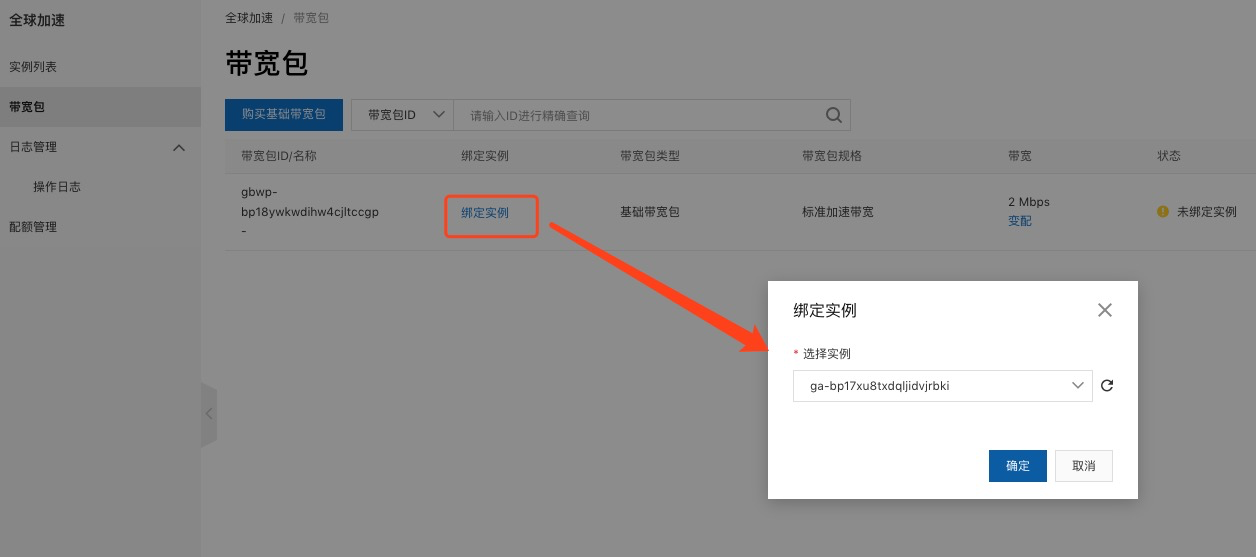Screen dimensions: 1256x557
Task: Focus the ID search input field
Action: (x=640, y=115)
